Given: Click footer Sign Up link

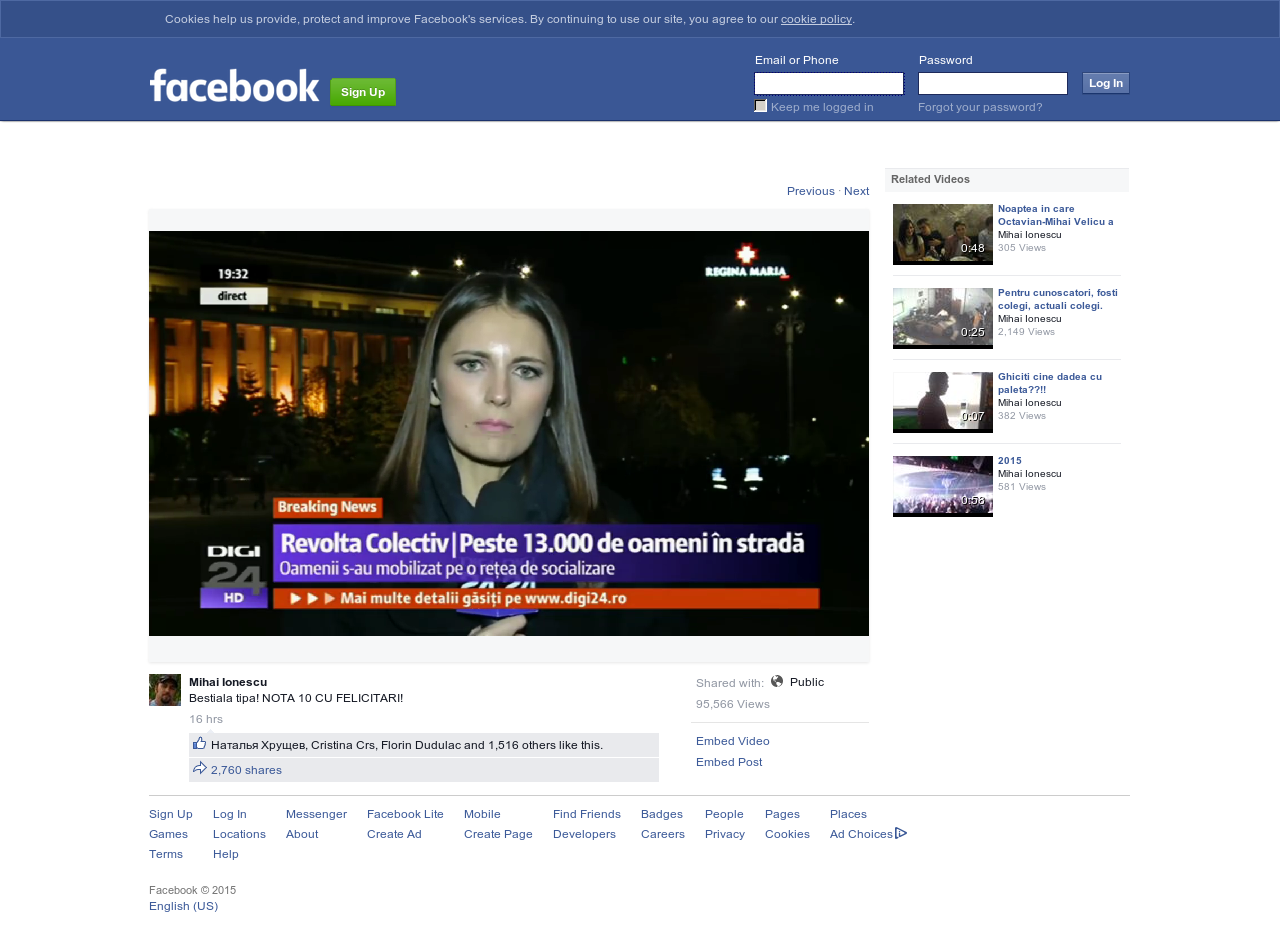Looking at the screenshot, I should pyautogui.click(x=171, y=814).
